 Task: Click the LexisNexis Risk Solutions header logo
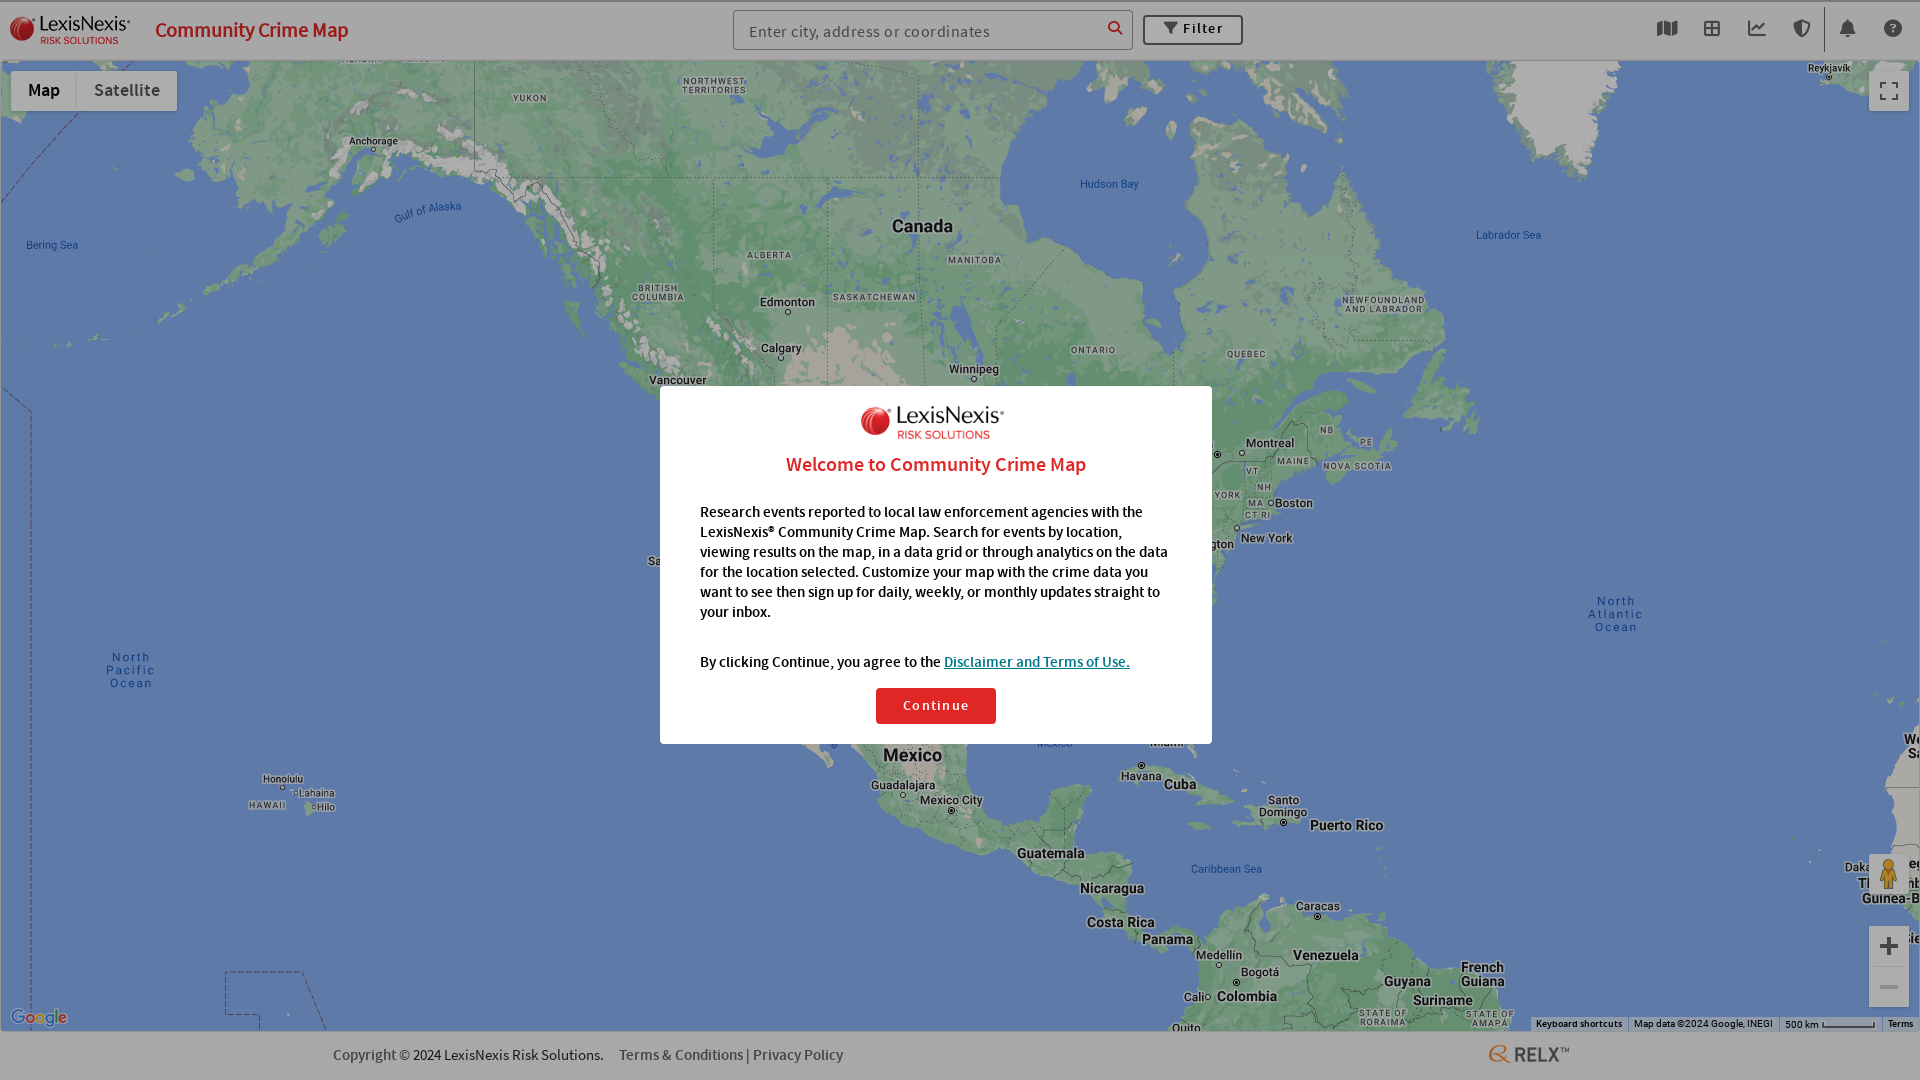pyautogui.click(x=70, y=30)
